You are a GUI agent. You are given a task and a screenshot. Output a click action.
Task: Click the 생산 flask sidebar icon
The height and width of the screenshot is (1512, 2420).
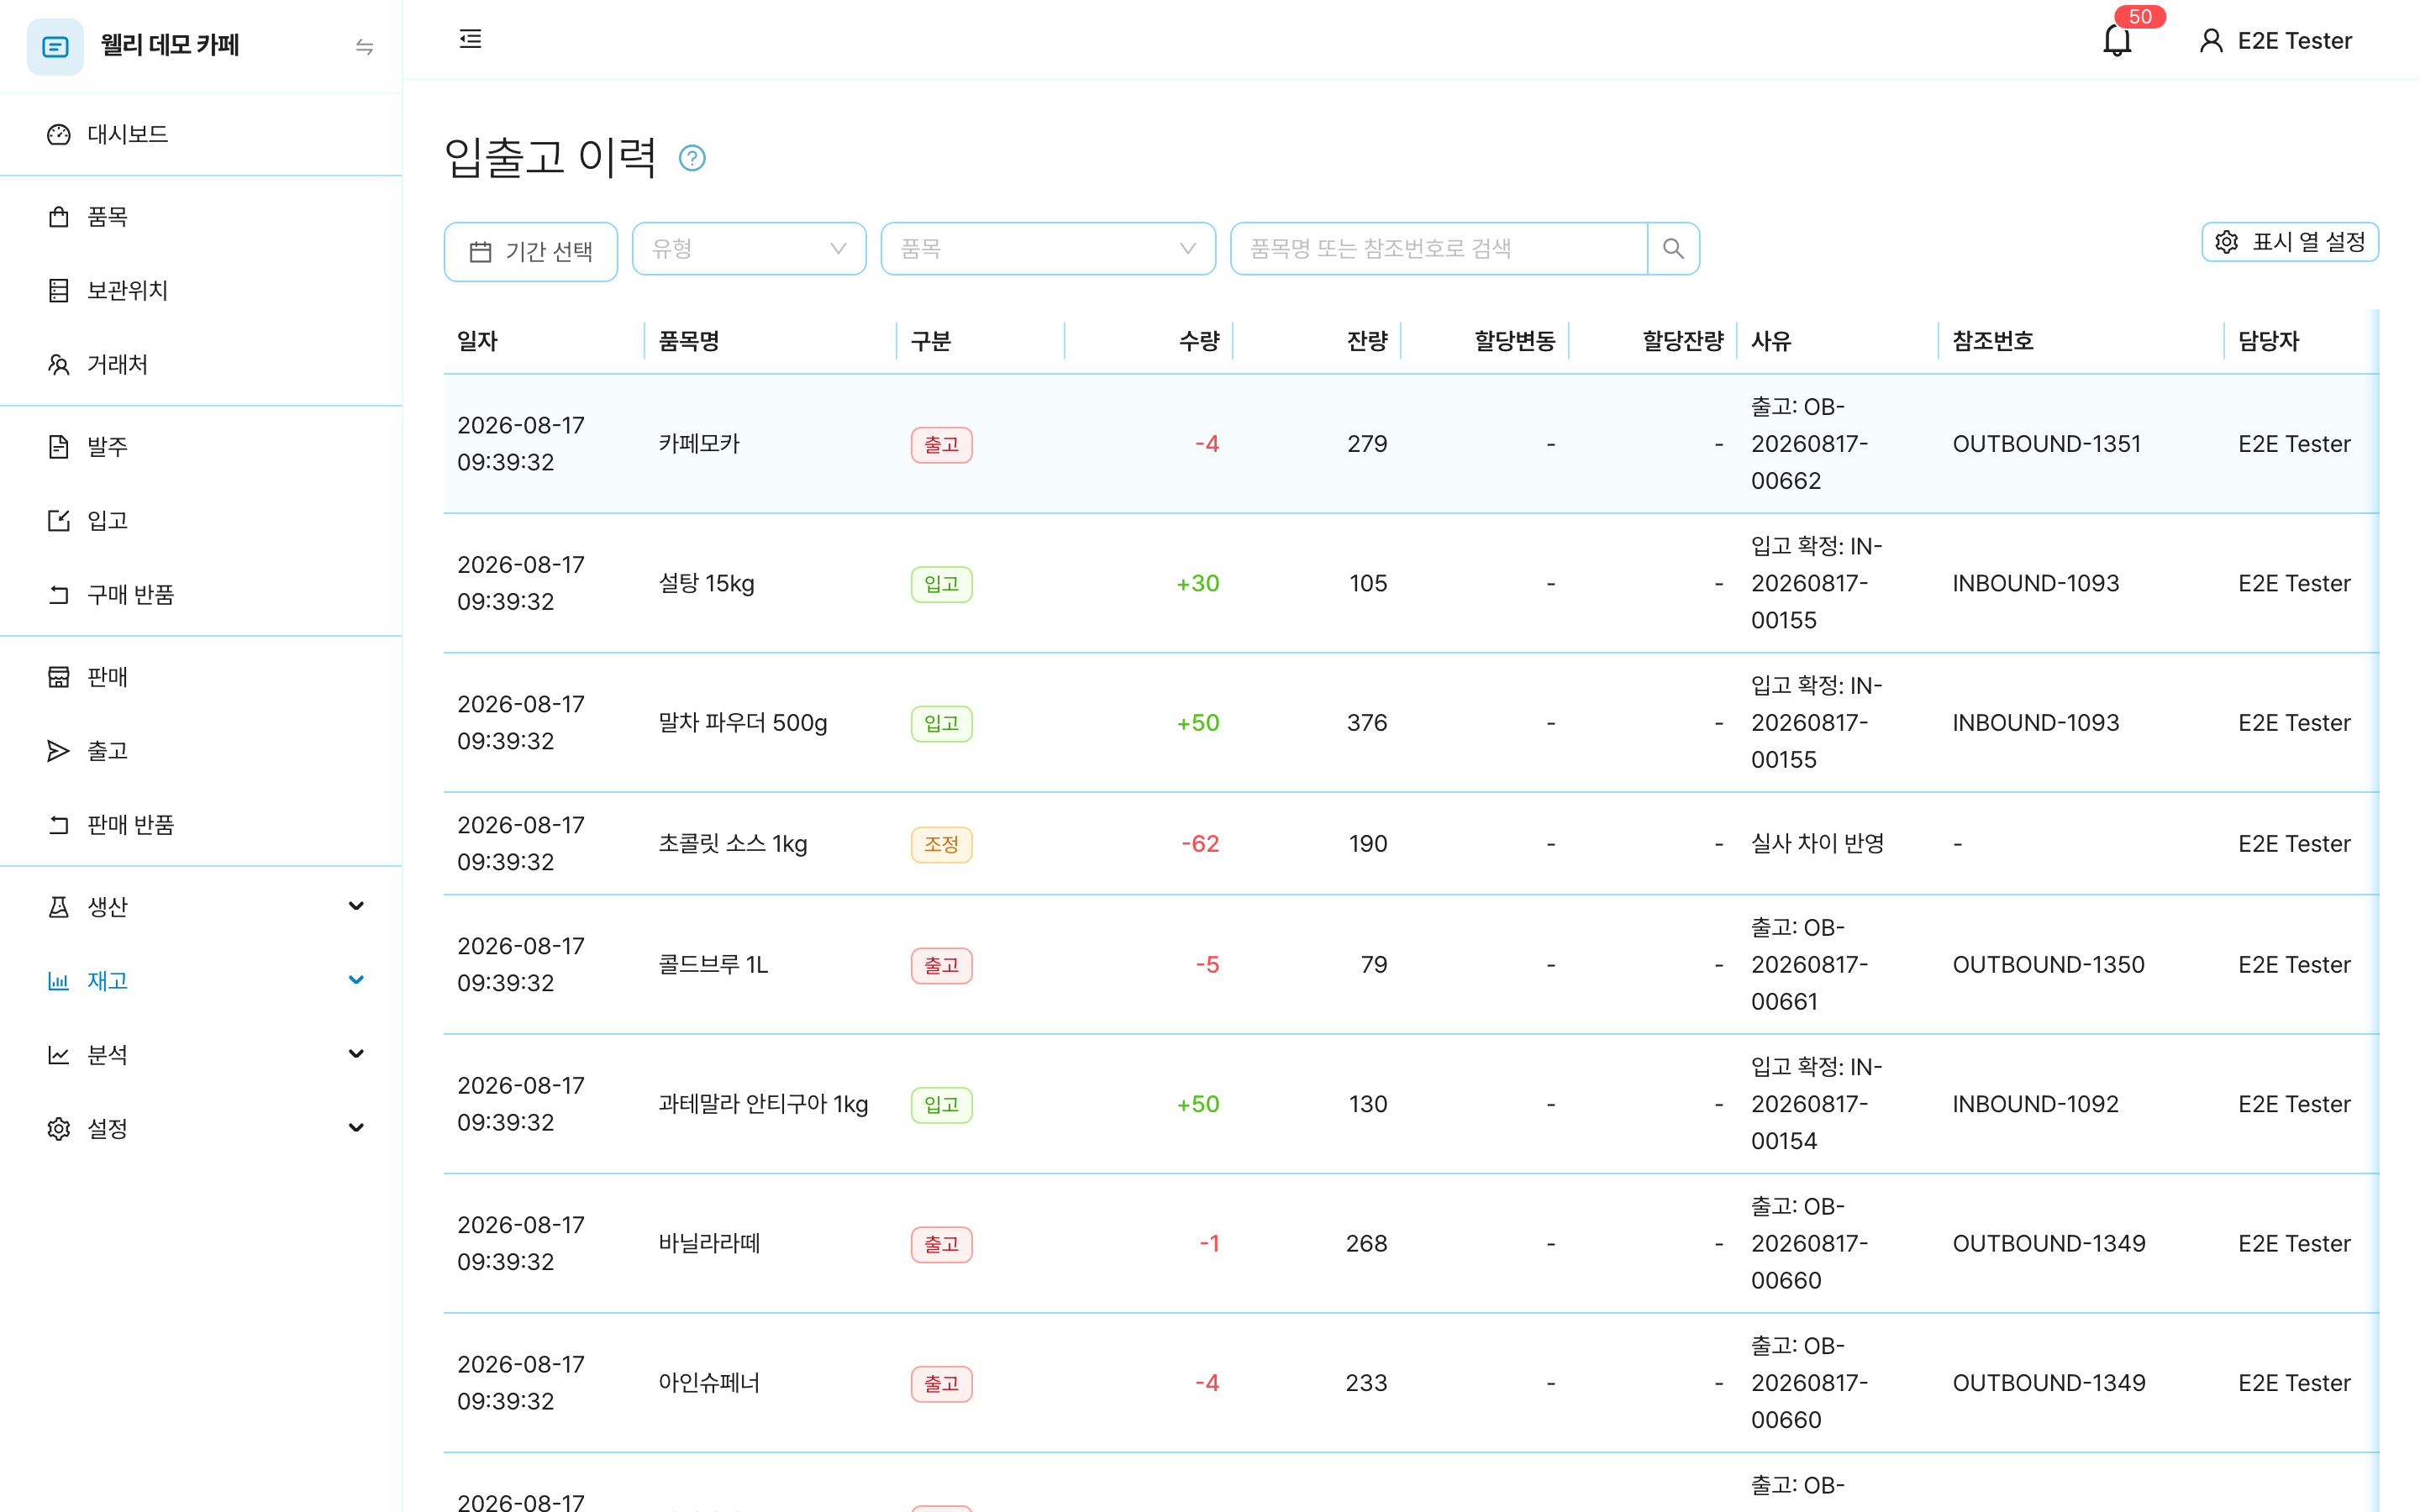pos(59,907)
